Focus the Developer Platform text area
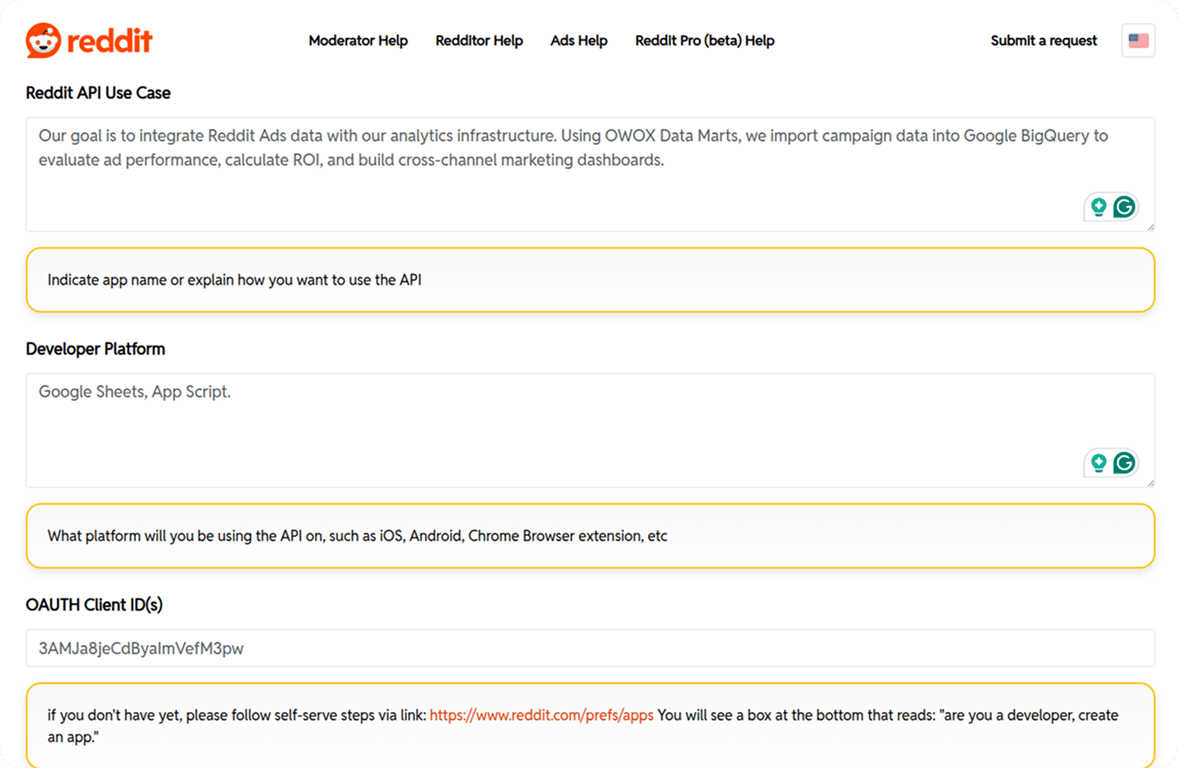Viewport: 1178px width, 768px height. coord(590,431)
